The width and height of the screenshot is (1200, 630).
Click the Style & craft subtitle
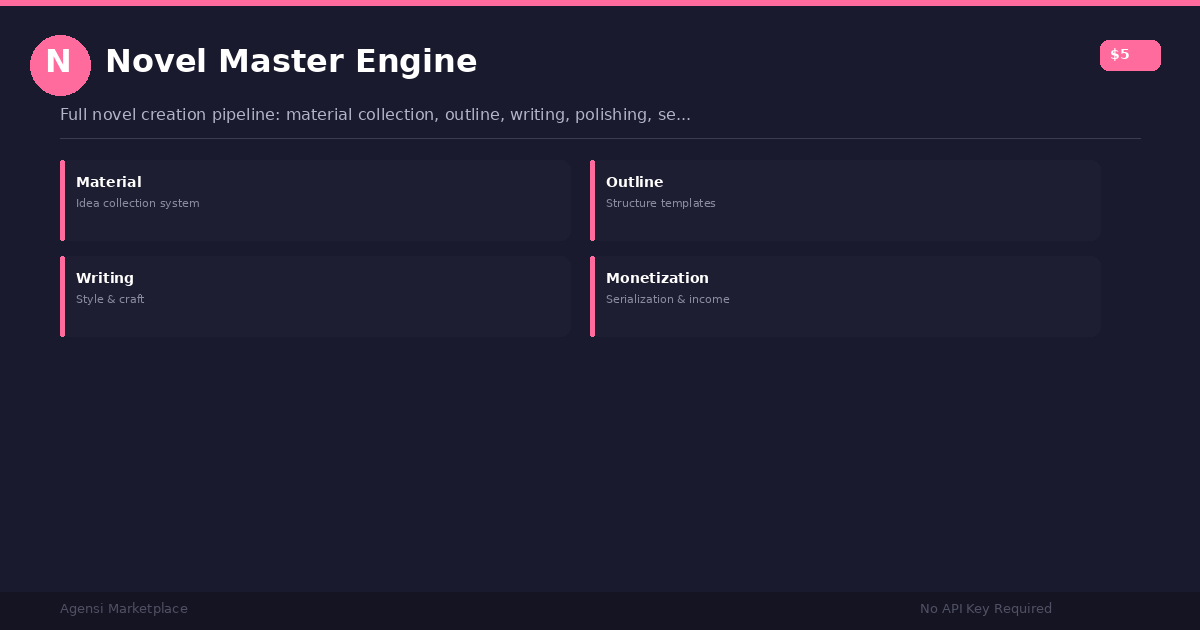tap(110, 300)
